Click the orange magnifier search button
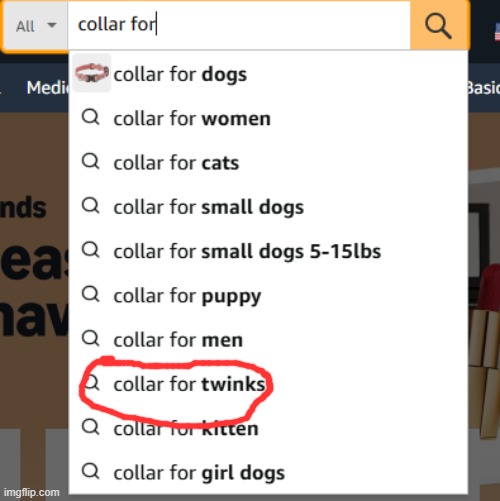The image size is (500, 501). coord(439,25)
